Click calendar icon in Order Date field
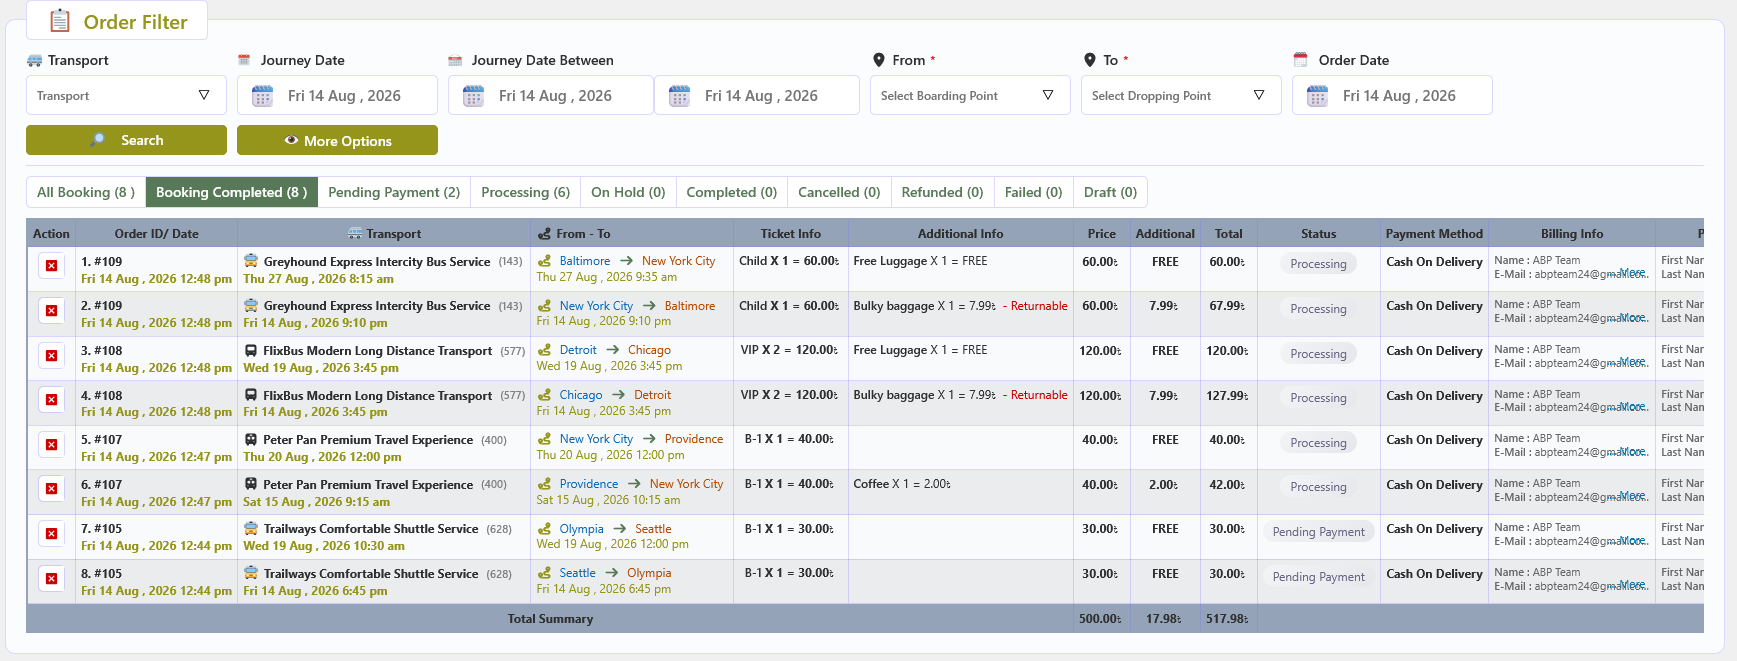 point(1317,96)
